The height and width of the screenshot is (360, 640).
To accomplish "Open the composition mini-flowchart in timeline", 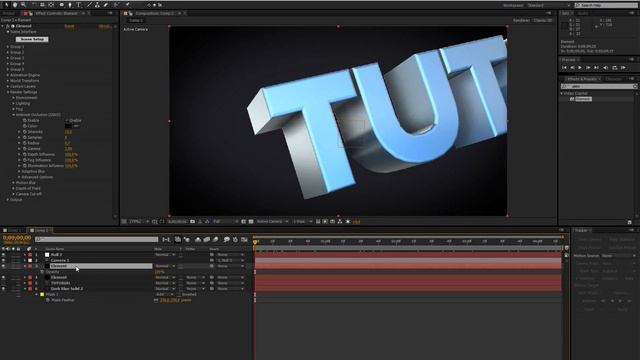I will 166,240.
